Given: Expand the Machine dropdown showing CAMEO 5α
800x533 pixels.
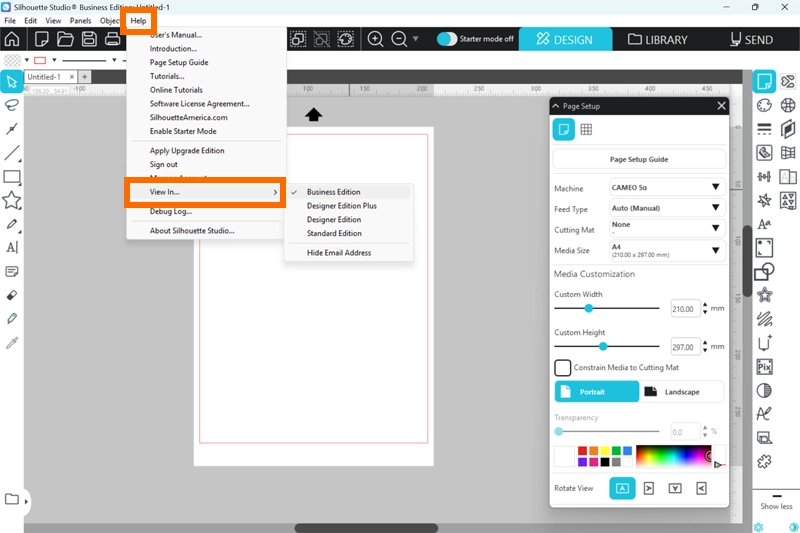Looking at the screenshot, I should 667,187.
